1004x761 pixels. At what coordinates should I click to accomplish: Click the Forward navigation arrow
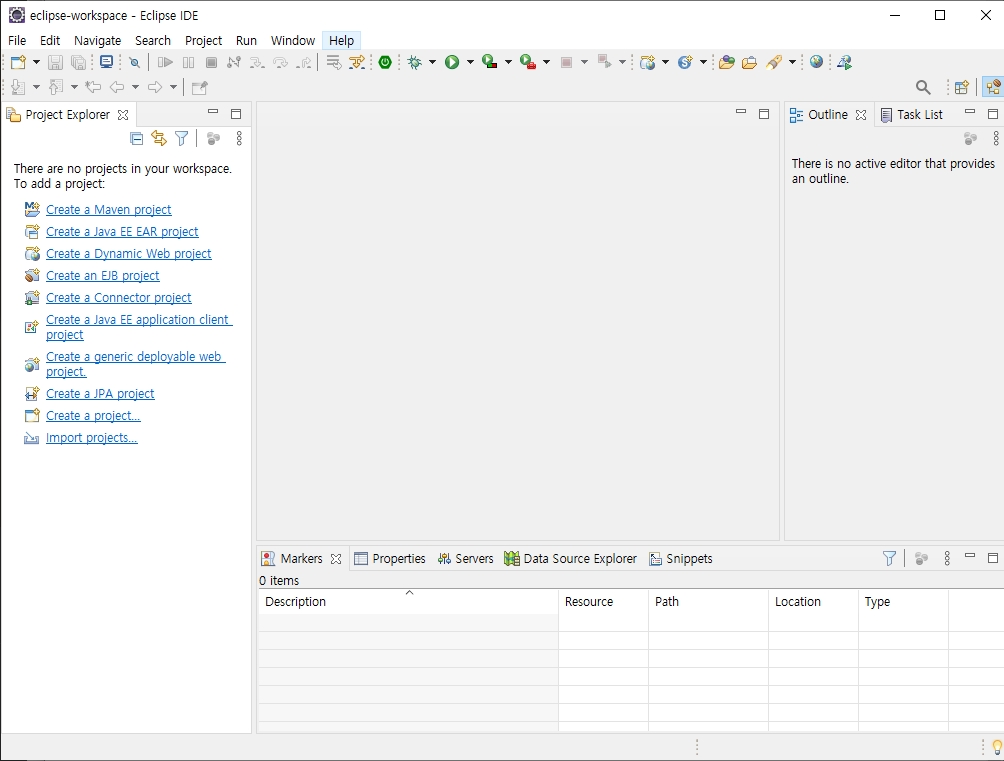point(154,87)
